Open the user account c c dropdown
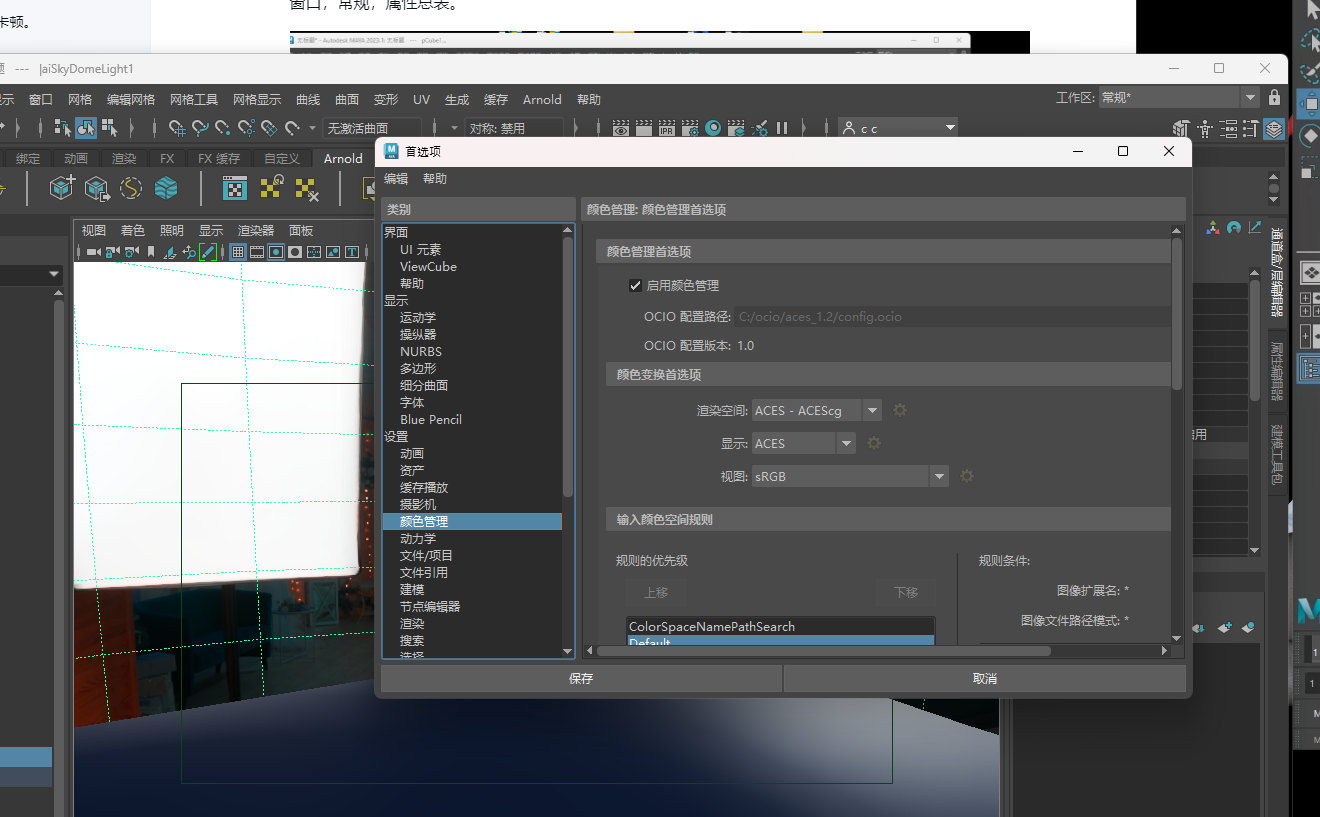Screen dimensions: 1320x817 tap(898, 128)
